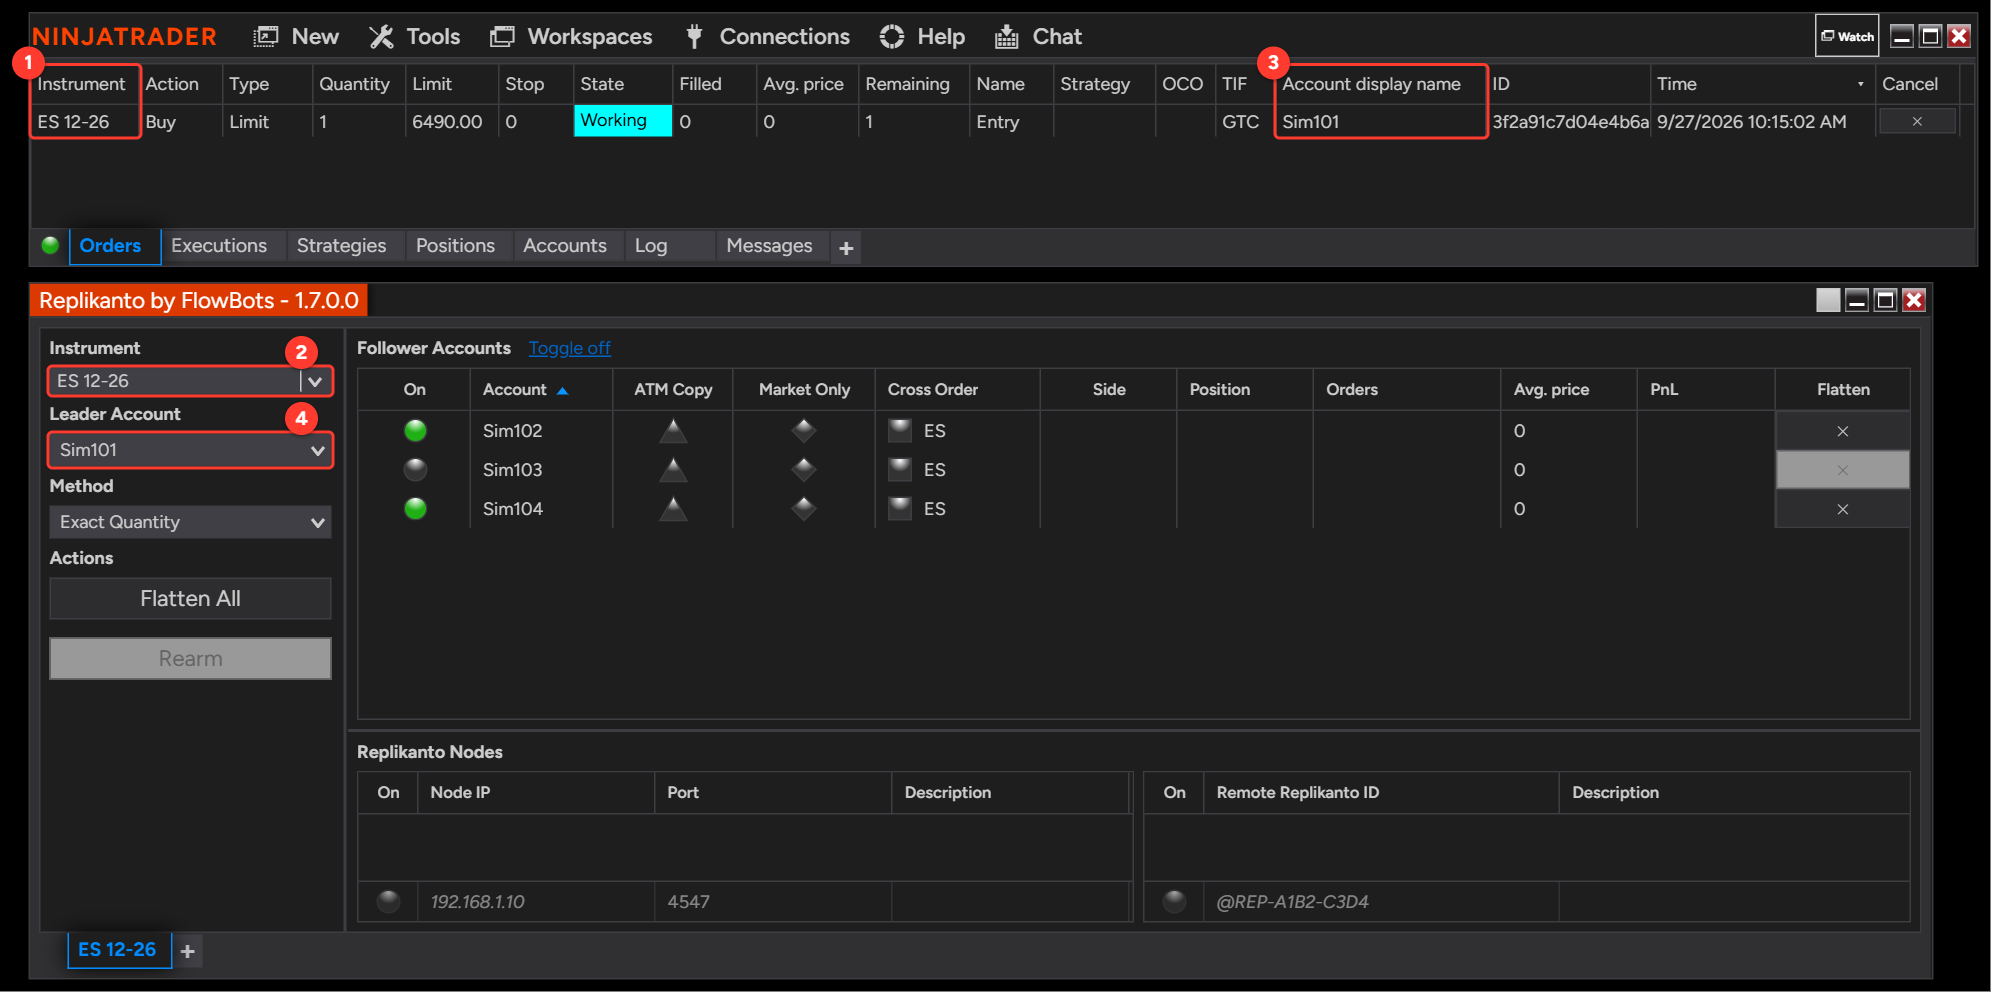Toggle Sim104 follower account on/off
Image resolution: width=1991 pixels, height=992 pixels.
415,509
